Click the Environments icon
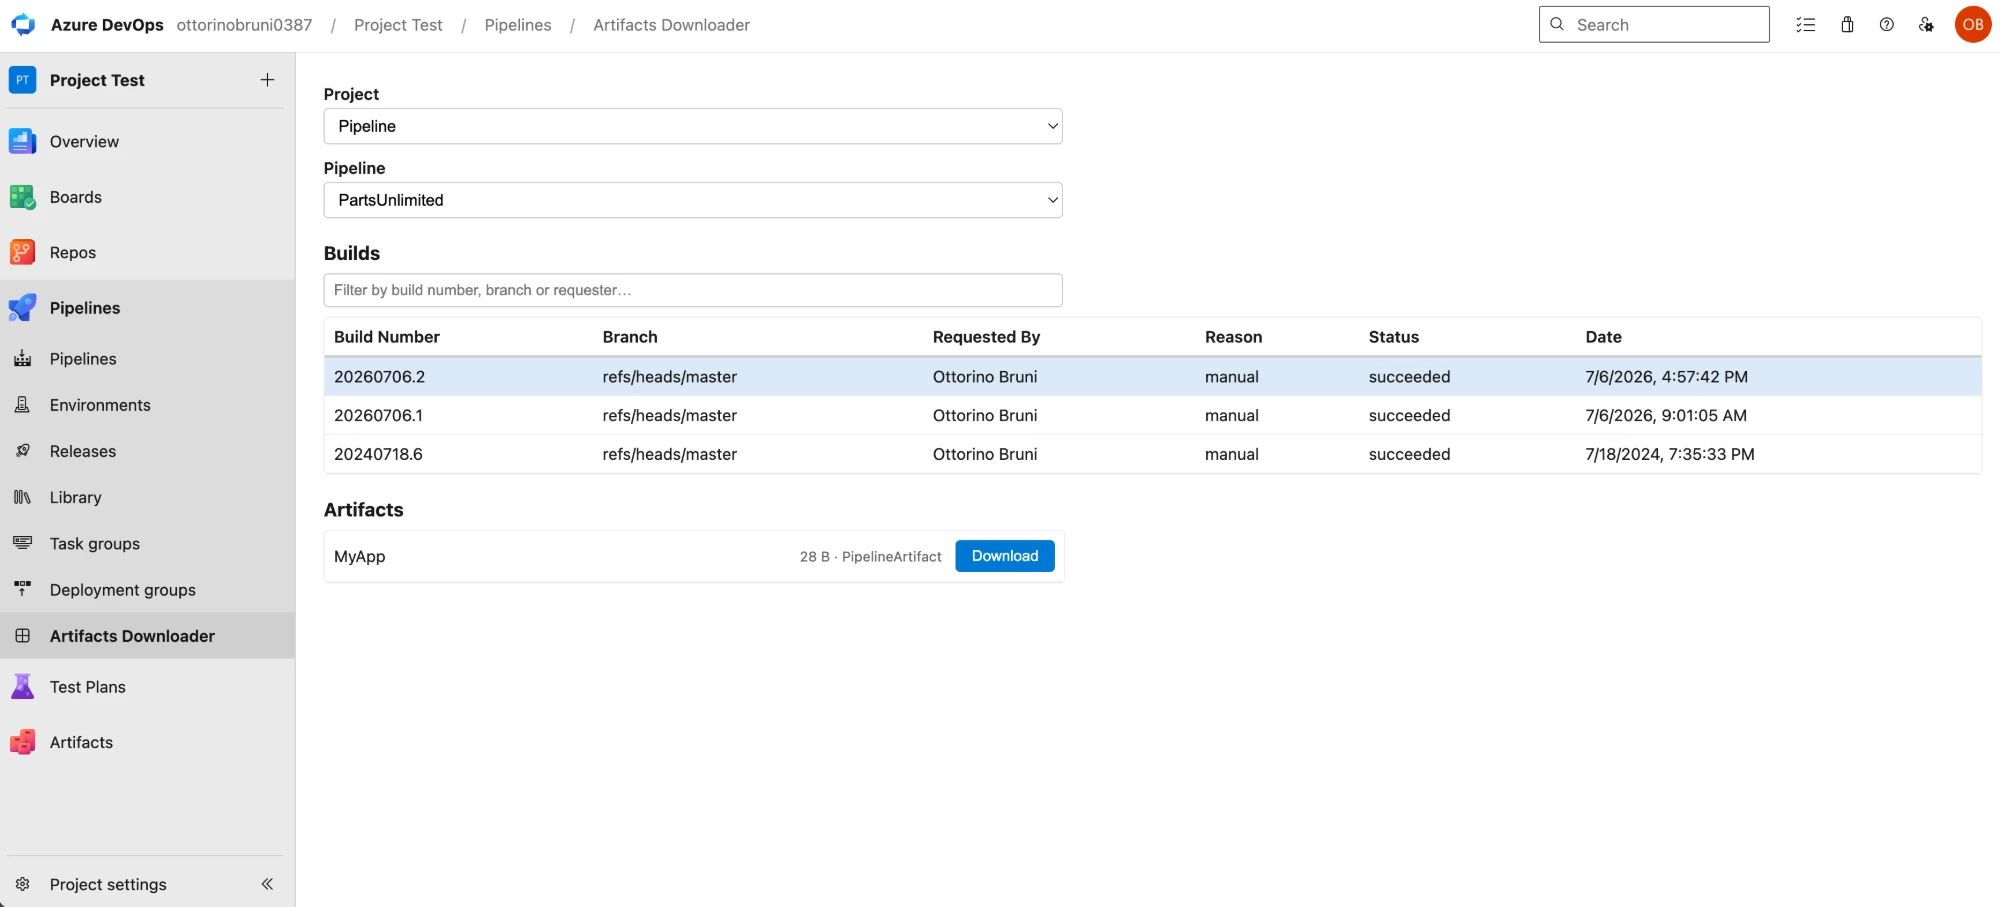 (23, 405)
